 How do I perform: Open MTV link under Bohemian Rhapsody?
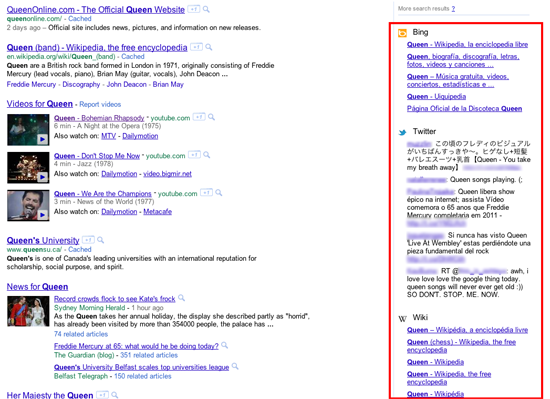click(x=108, y=136)
